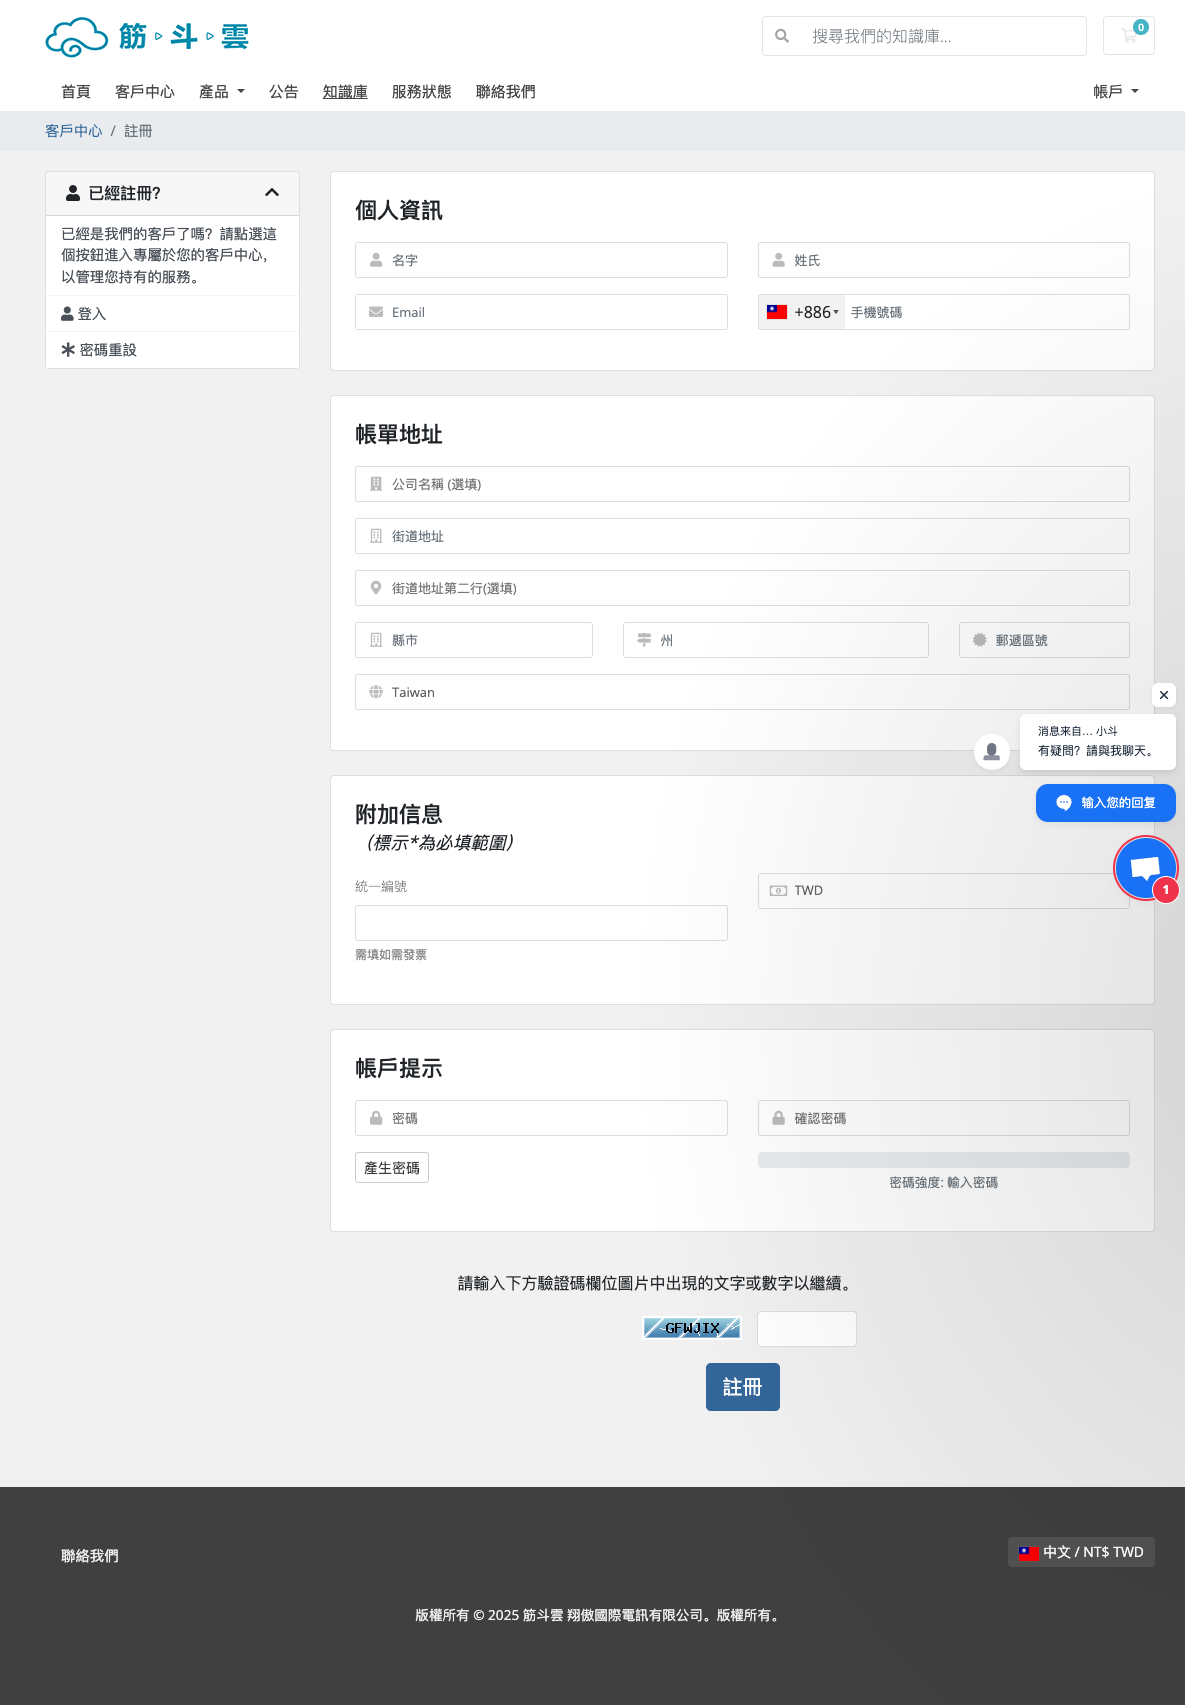The image size is (1185, 1705).
Task: Click the 註冊 breadcrumb text
Action: (x=138, y=131)
